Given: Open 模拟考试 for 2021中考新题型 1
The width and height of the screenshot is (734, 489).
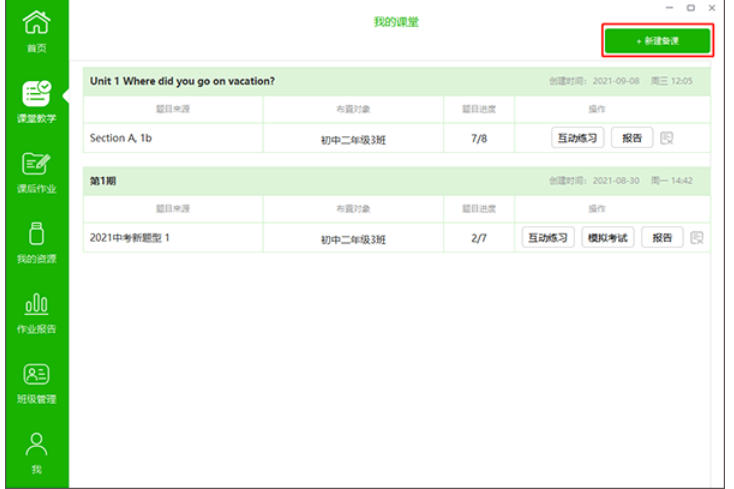Looking at the screenshot, I should click(607, 238).
